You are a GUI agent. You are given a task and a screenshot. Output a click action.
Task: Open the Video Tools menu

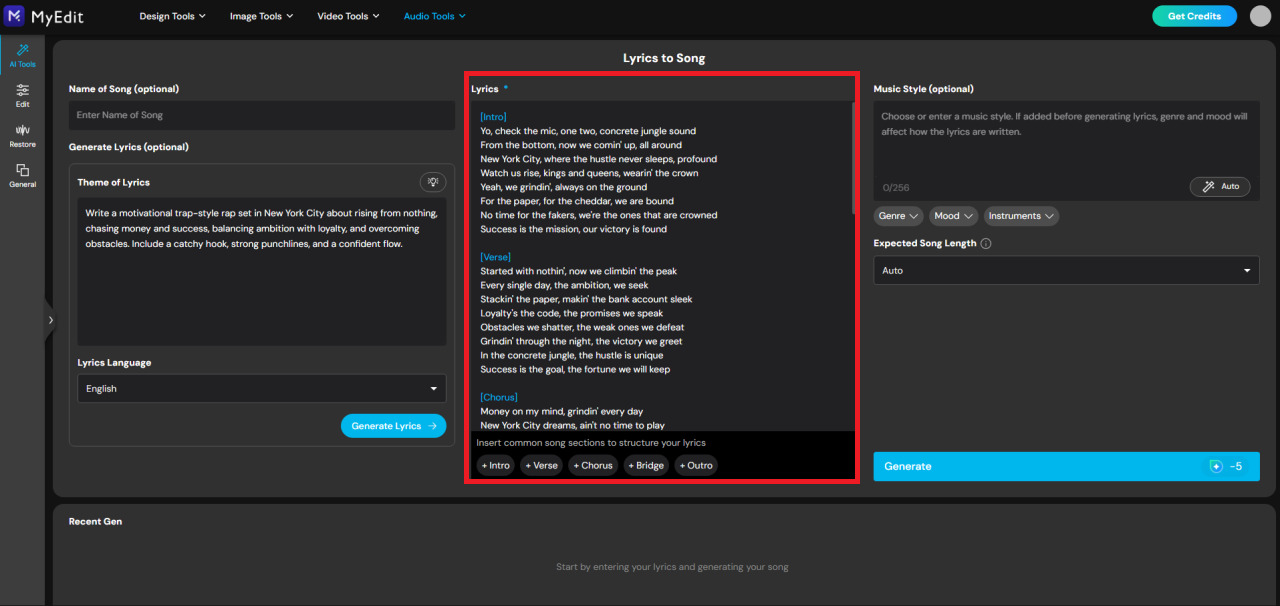347,15
